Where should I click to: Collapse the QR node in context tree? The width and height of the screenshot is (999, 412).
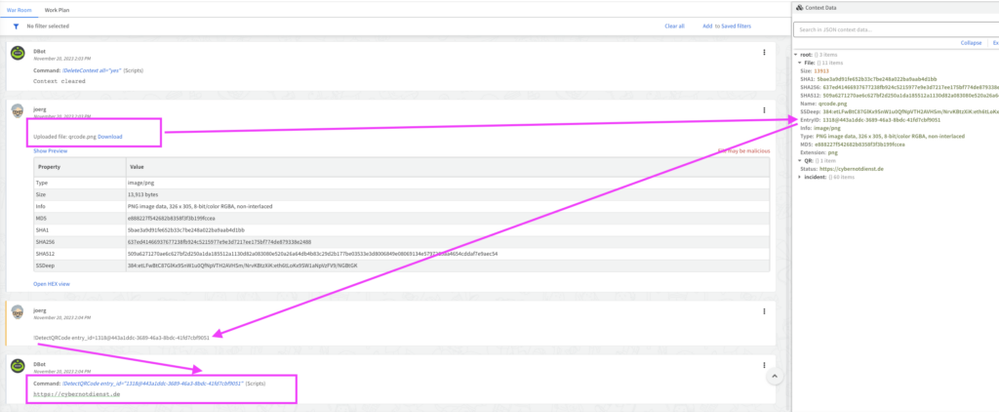coord(800,160)
